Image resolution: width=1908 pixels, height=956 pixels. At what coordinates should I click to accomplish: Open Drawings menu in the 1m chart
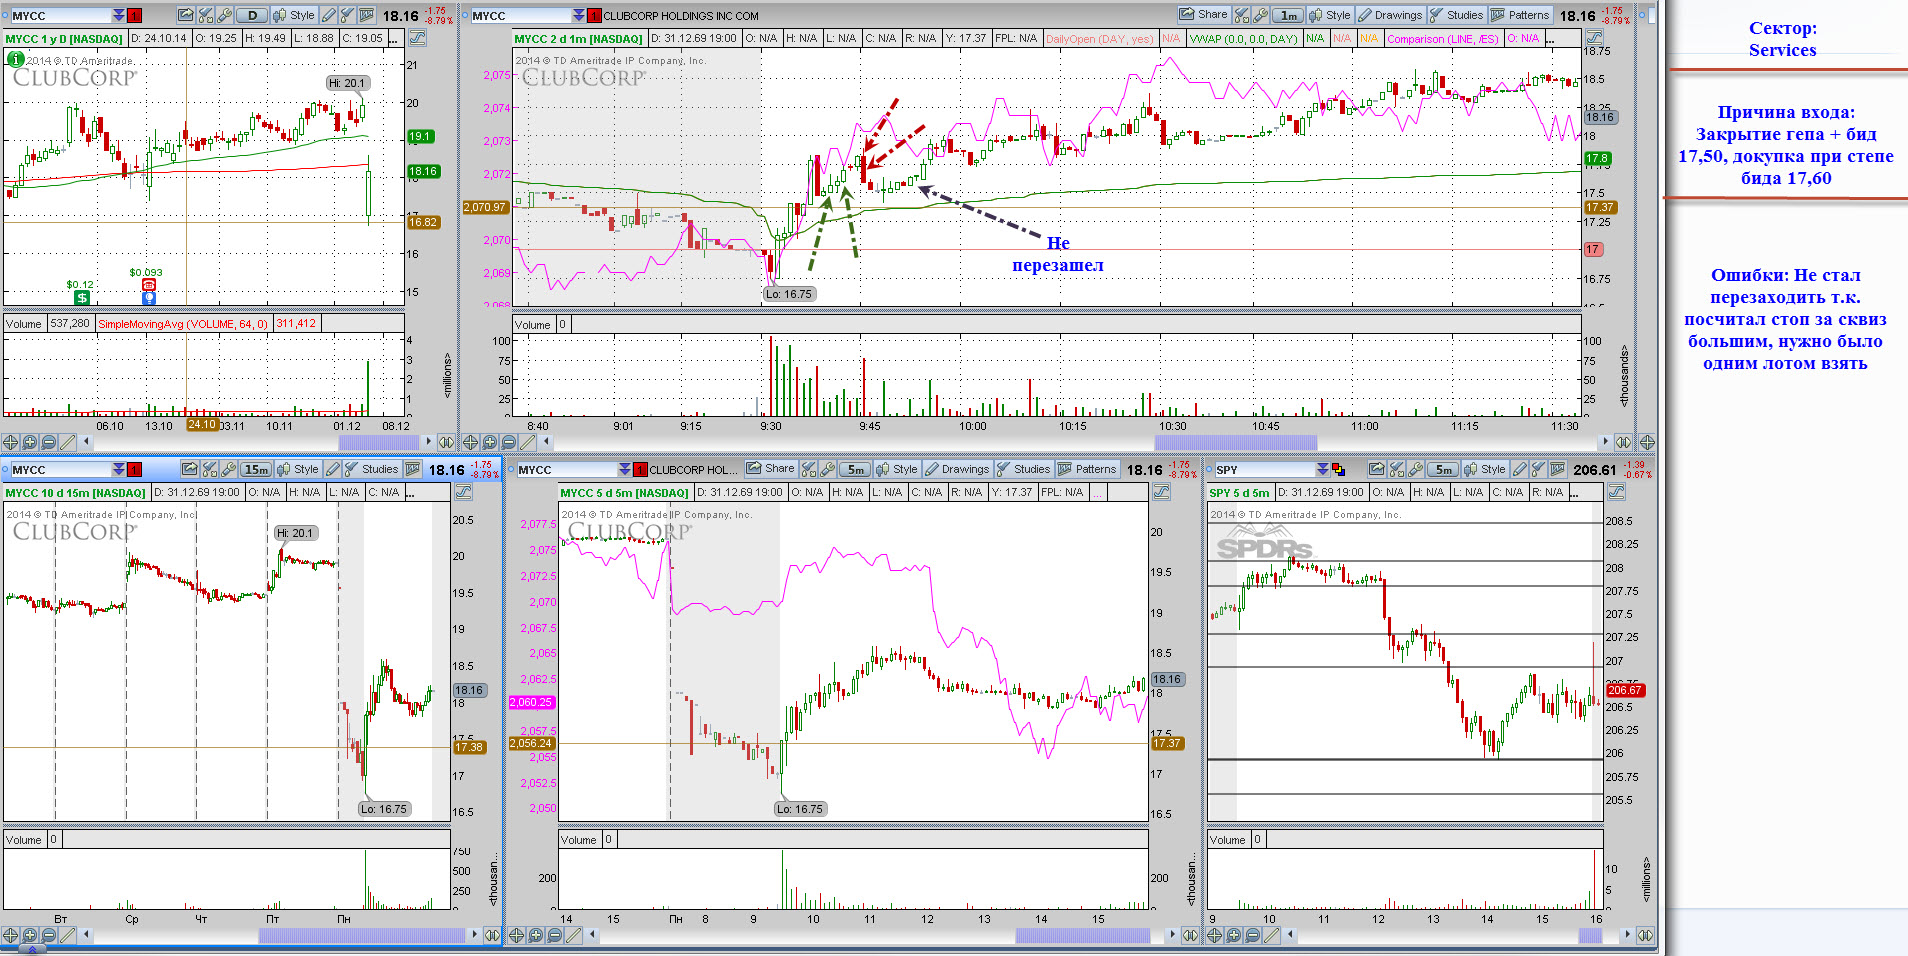(1390, 14)
